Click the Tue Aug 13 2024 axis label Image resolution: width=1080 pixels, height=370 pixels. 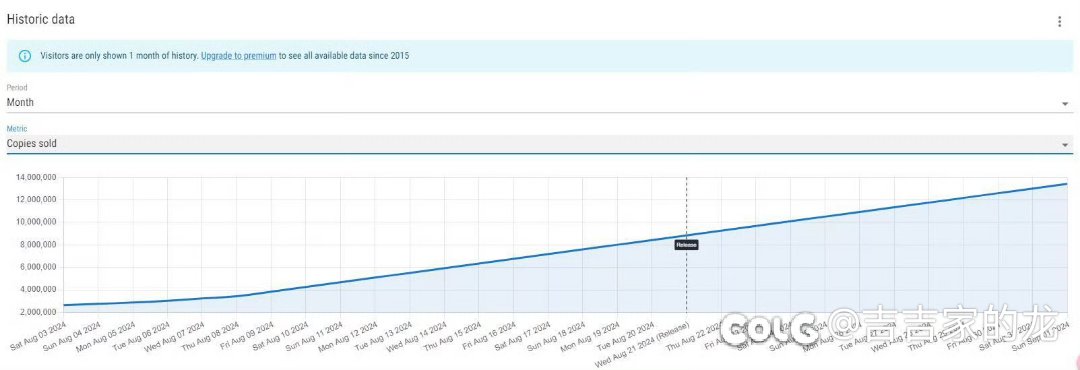[x=385, y=335]
